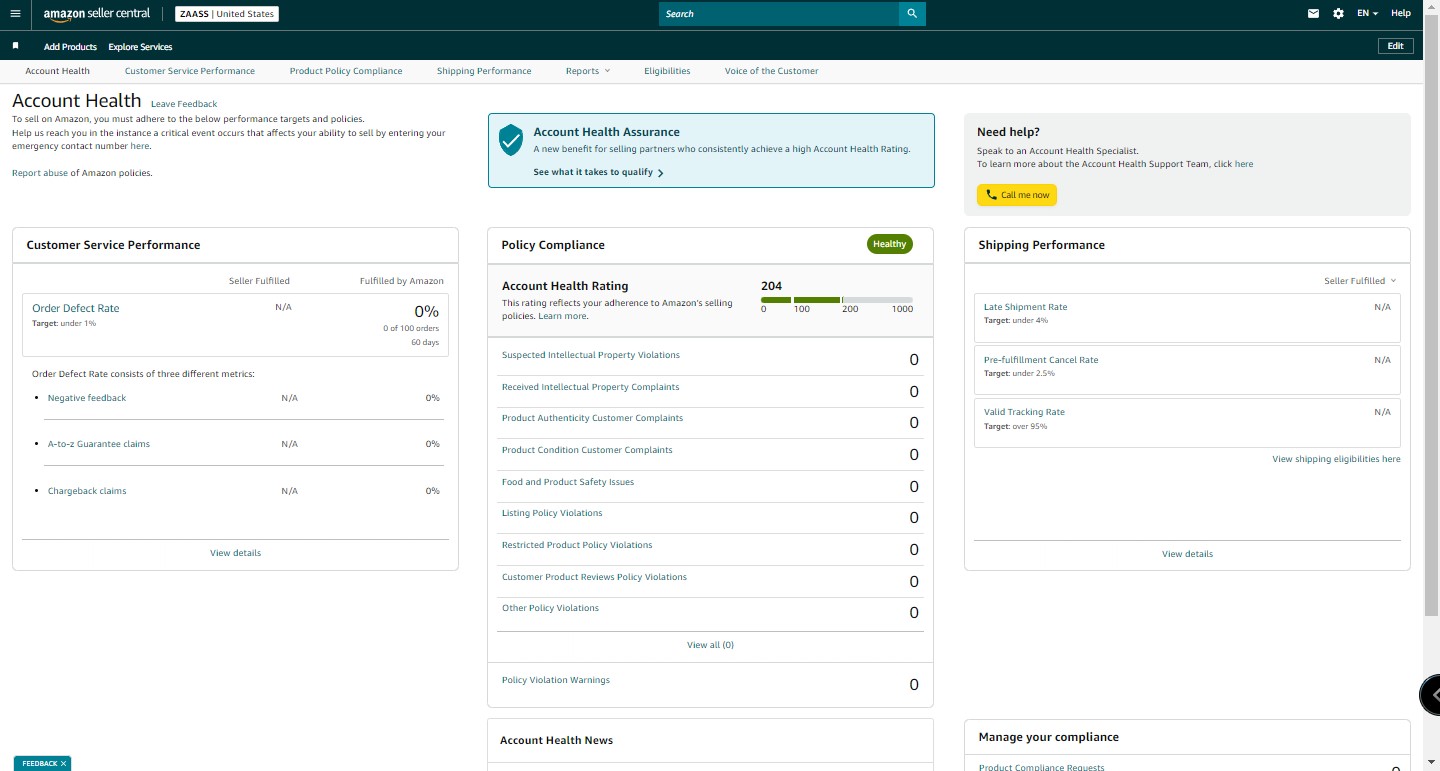1440x771 pixels.
Task: Click the Healthy status badge
Action: (x=890, y=244)
